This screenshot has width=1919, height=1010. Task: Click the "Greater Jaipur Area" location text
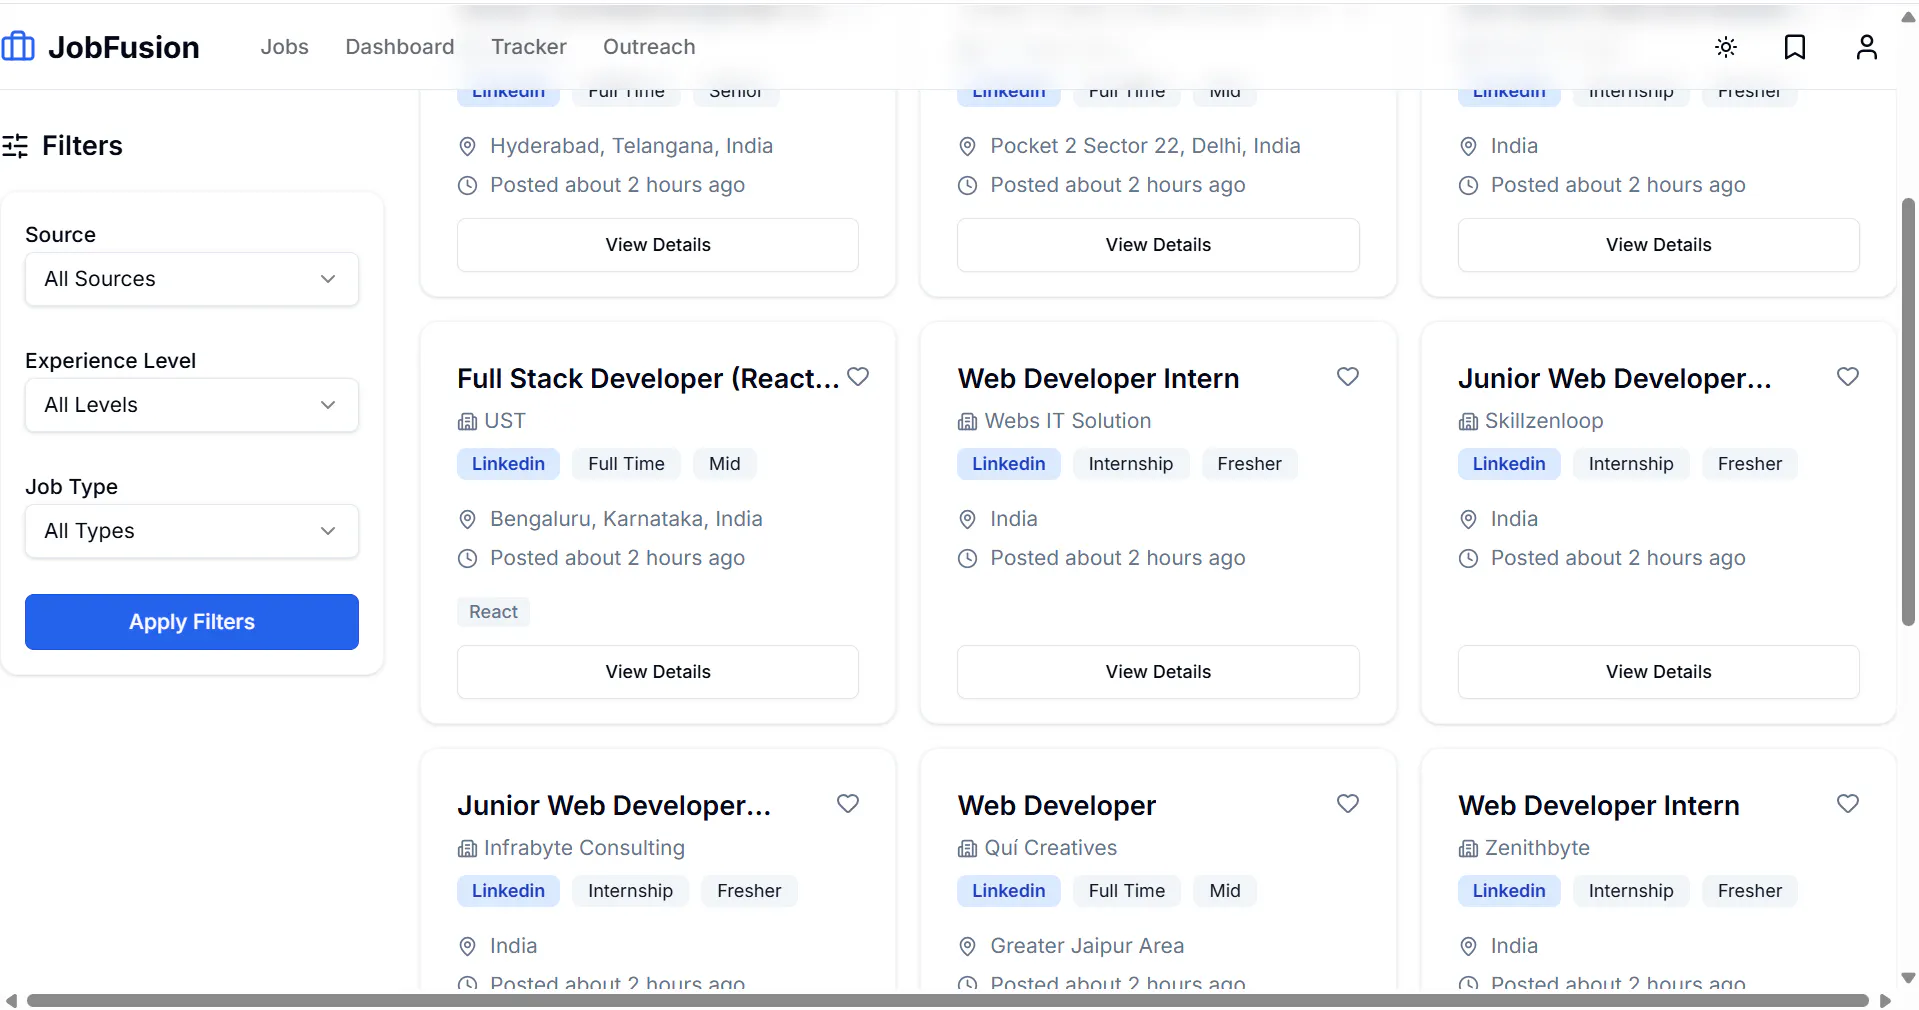pos(1087,946)
